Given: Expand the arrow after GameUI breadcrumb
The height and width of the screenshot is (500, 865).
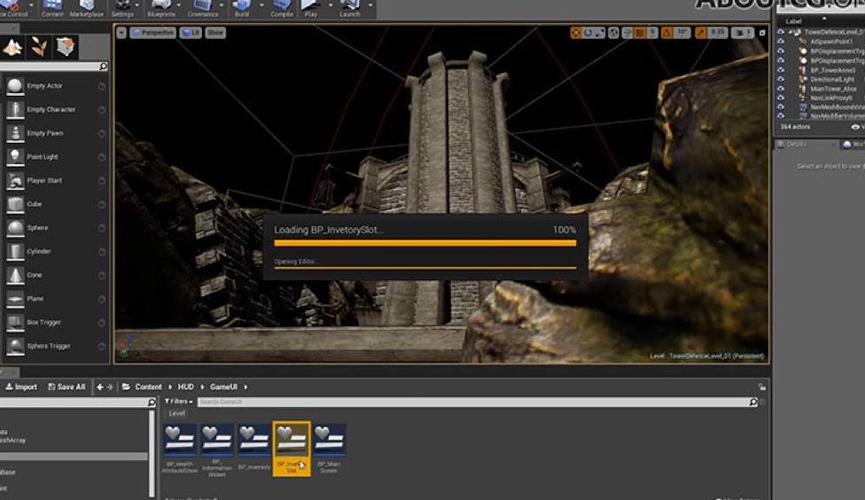Looking at the screenshot, I should pos(245,387).
